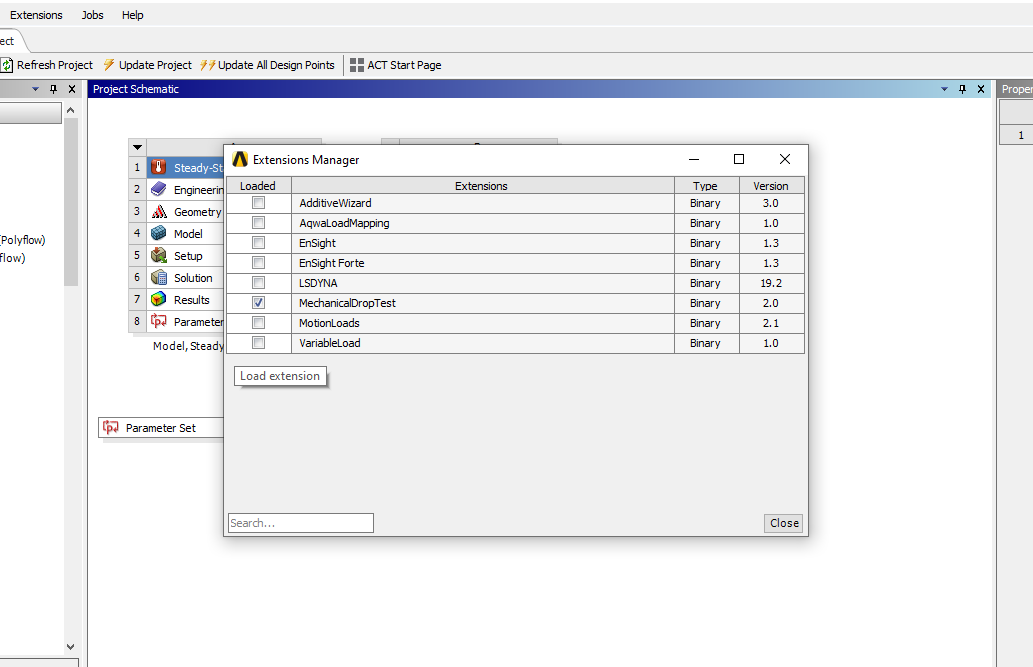Enable the LSDYNA extension checkbox
This screenshot has width=1033, height=667.
click(x=258, y=283)
